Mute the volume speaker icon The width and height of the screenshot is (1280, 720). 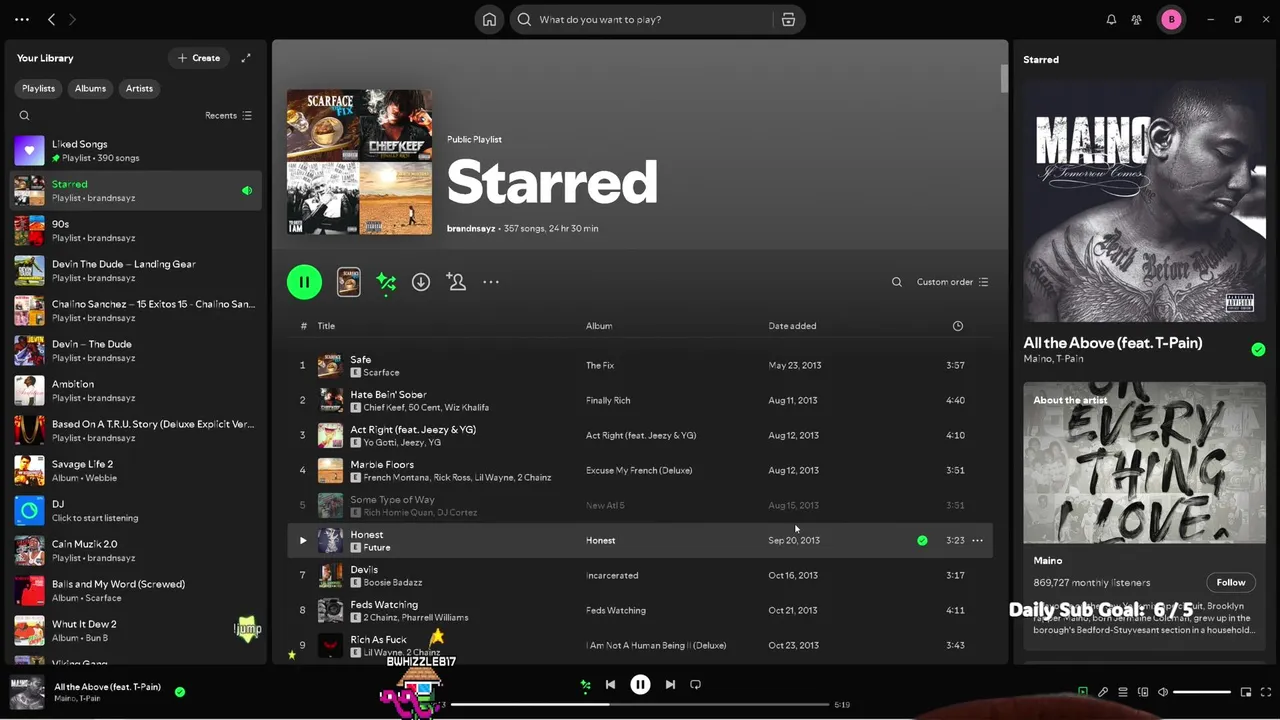click(x=1163, y=692)
